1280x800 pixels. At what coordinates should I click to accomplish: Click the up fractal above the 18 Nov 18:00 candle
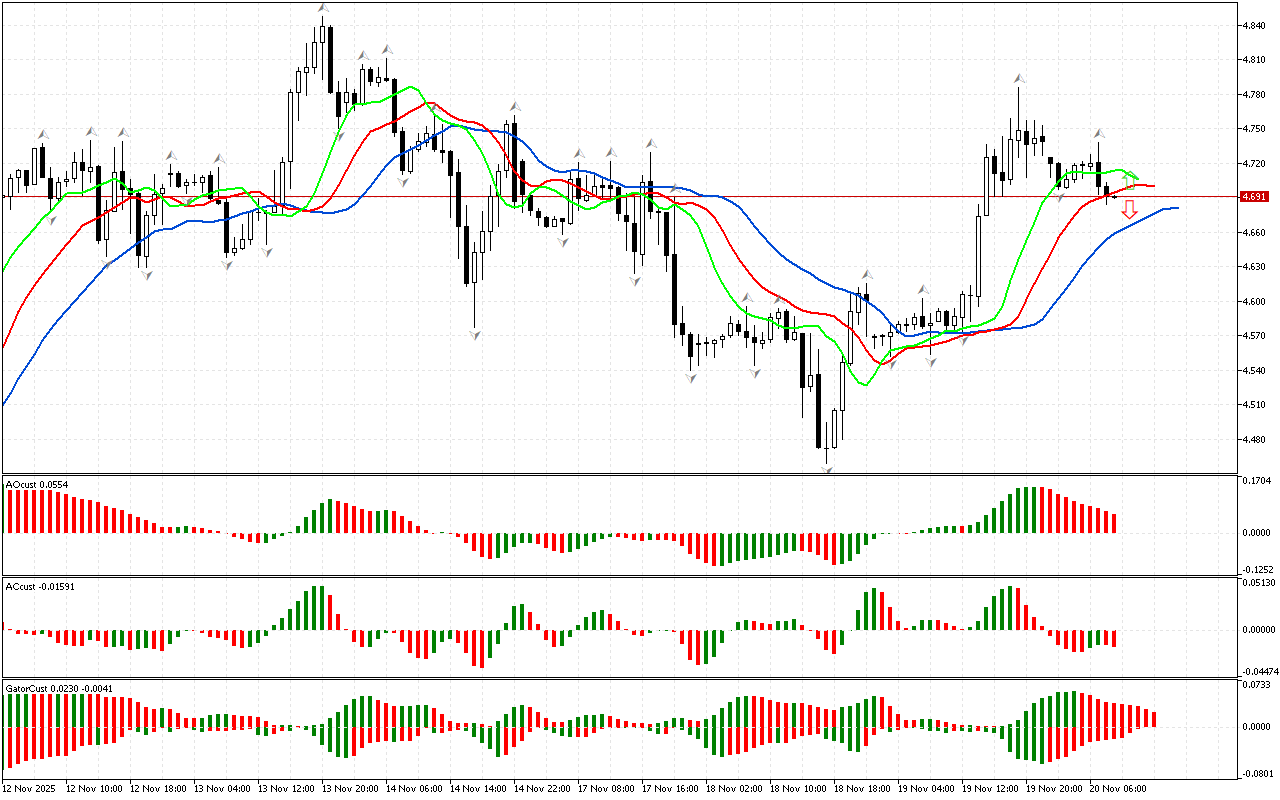[868, 272]
